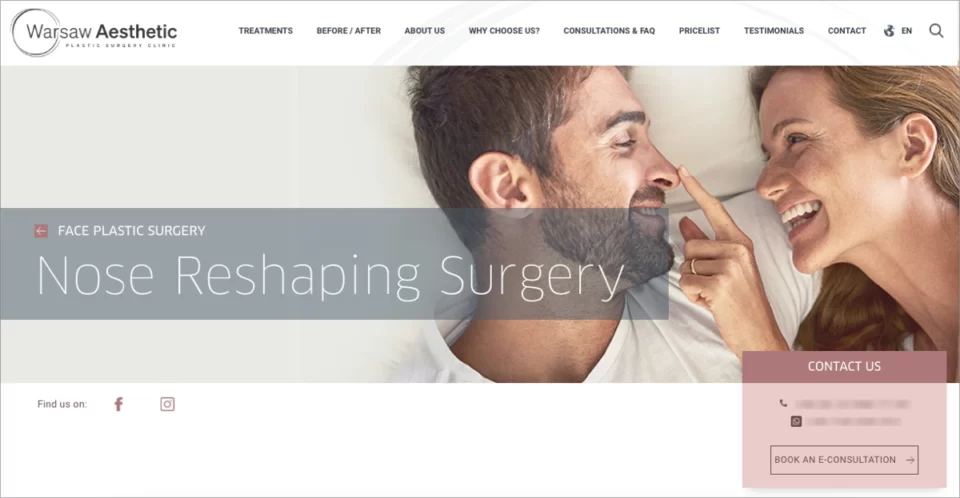Open the Facebook page icon
The width and height of the screenshot is (960, 498).
(119, 404)
